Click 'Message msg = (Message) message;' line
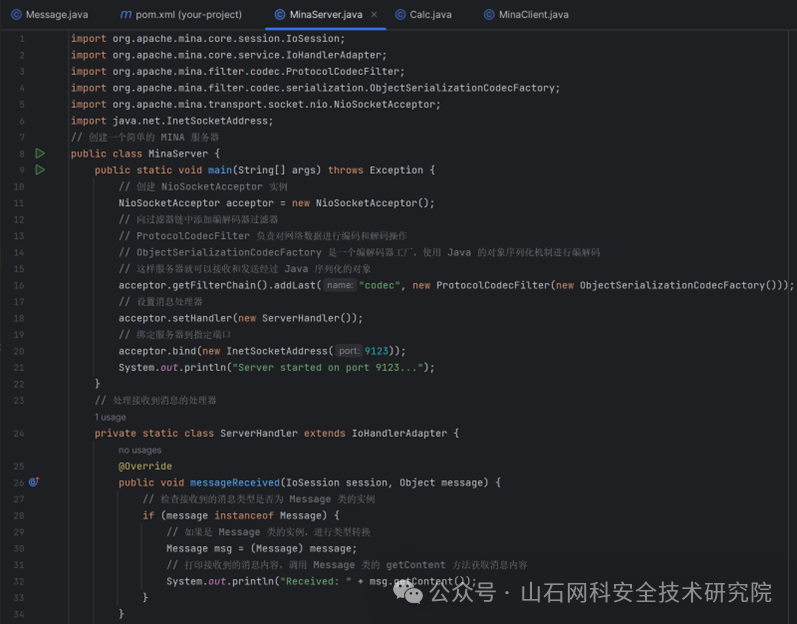 pos(262,549)
